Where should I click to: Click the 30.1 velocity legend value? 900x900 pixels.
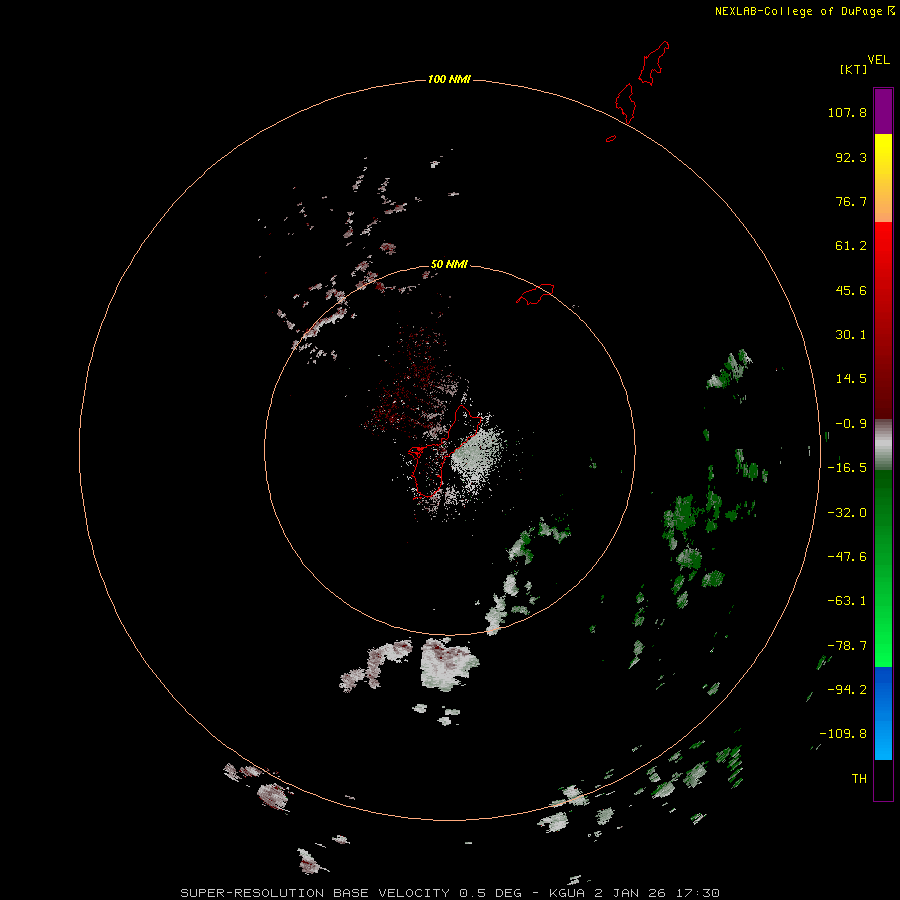click(851, 335)
